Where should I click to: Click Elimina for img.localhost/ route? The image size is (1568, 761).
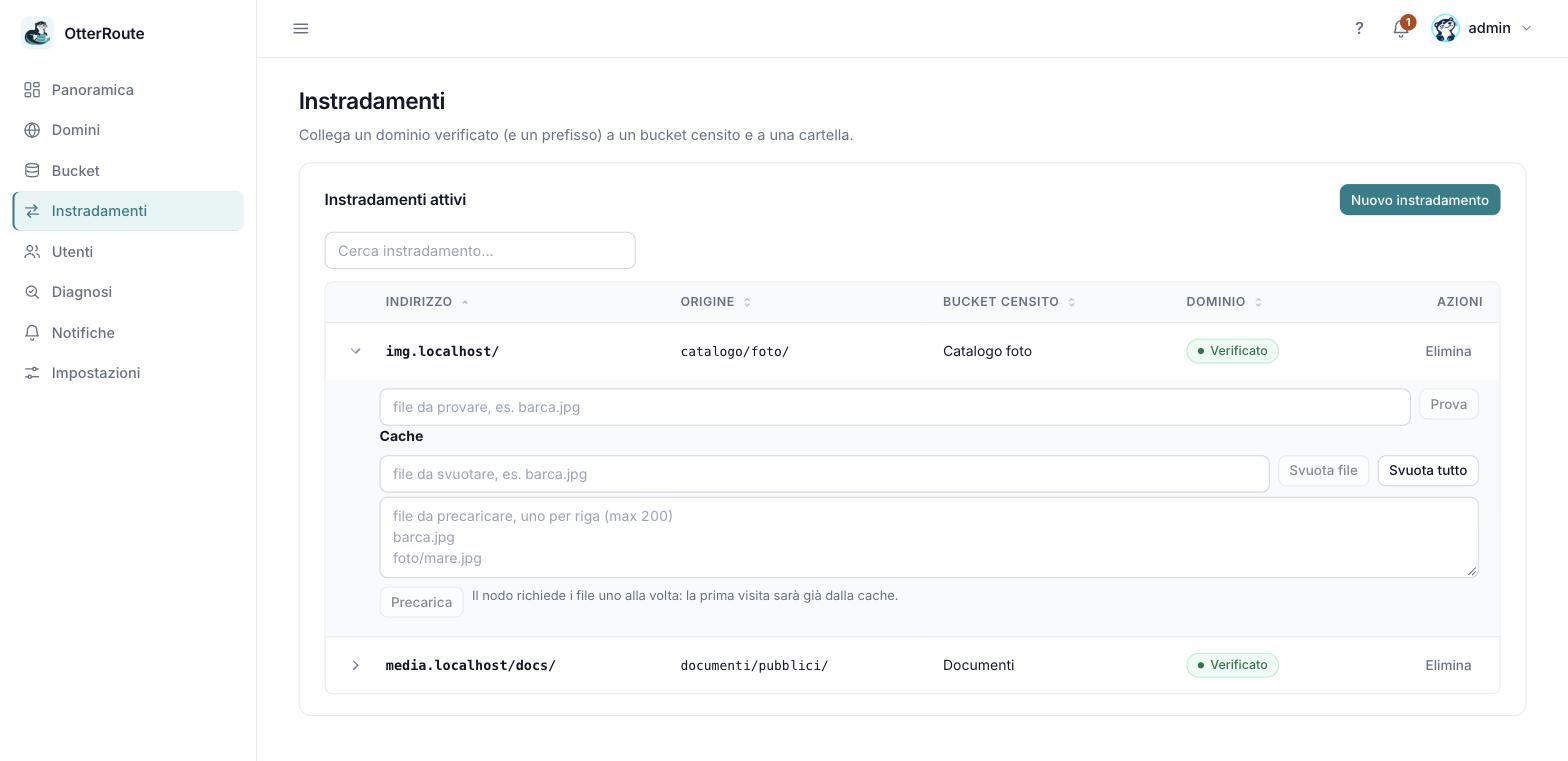1448,351
